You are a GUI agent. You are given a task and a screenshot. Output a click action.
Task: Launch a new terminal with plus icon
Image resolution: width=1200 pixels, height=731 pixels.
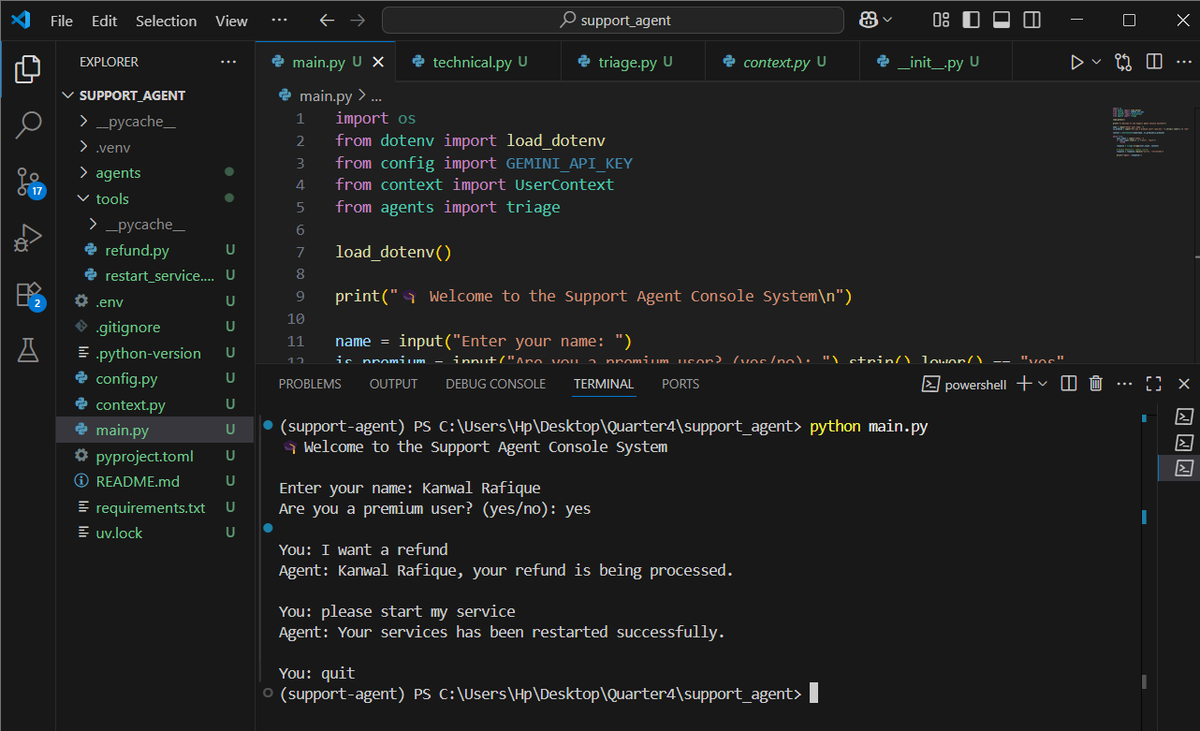point(1024,384)
